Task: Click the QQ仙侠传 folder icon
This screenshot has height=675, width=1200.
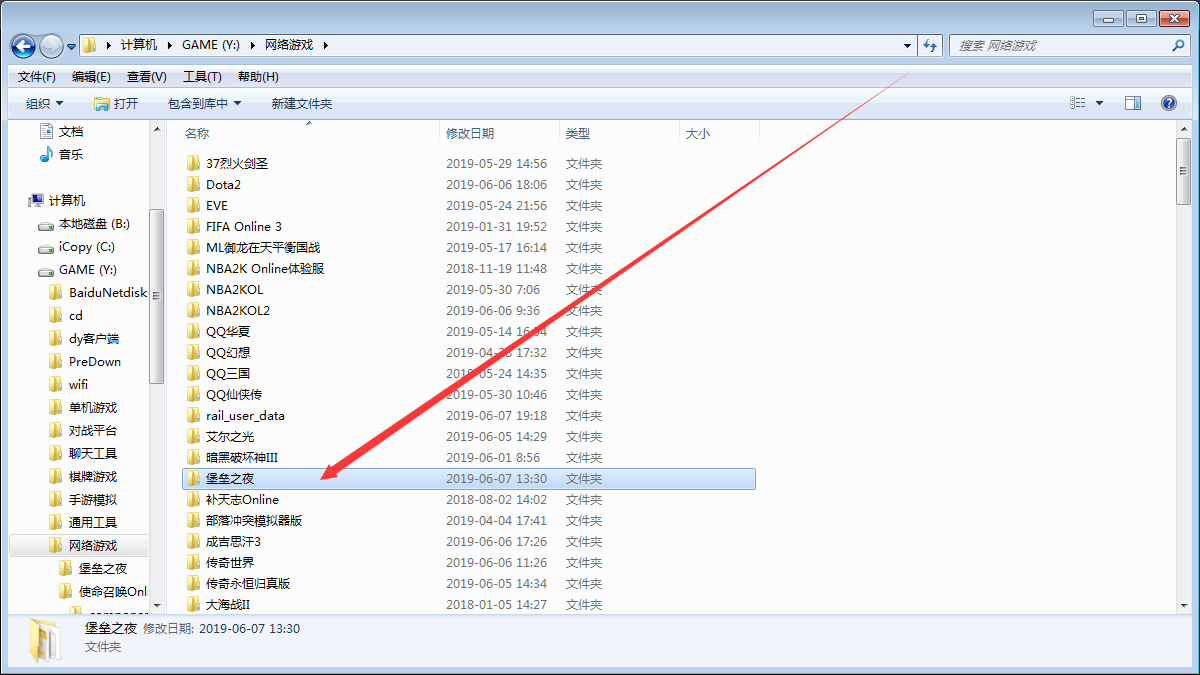Action: (194, 394)
